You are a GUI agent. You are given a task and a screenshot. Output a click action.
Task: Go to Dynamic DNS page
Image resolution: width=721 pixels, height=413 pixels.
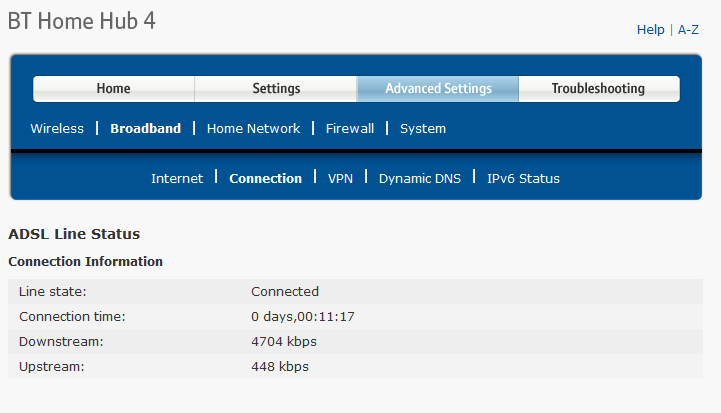pyautogui.click(x=420, y=178)
